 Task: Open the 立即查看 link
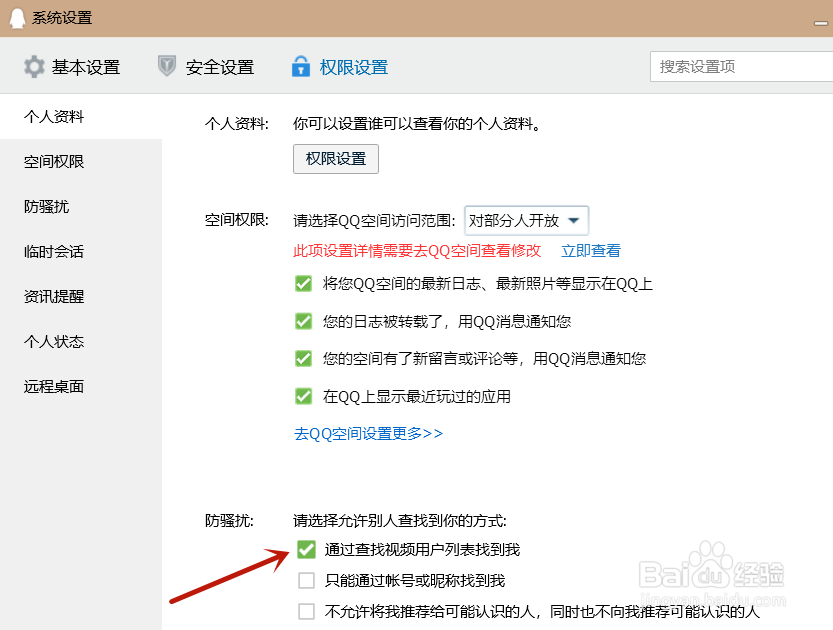[591, 251]
